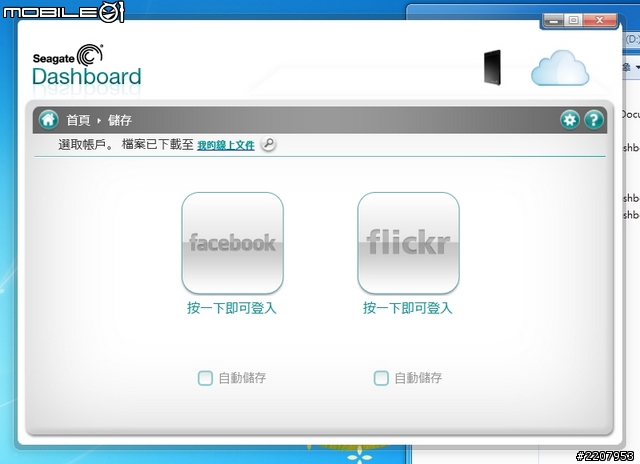Select the black external drive icon
The height and width of the screenshot is (464, 640).
493,67
